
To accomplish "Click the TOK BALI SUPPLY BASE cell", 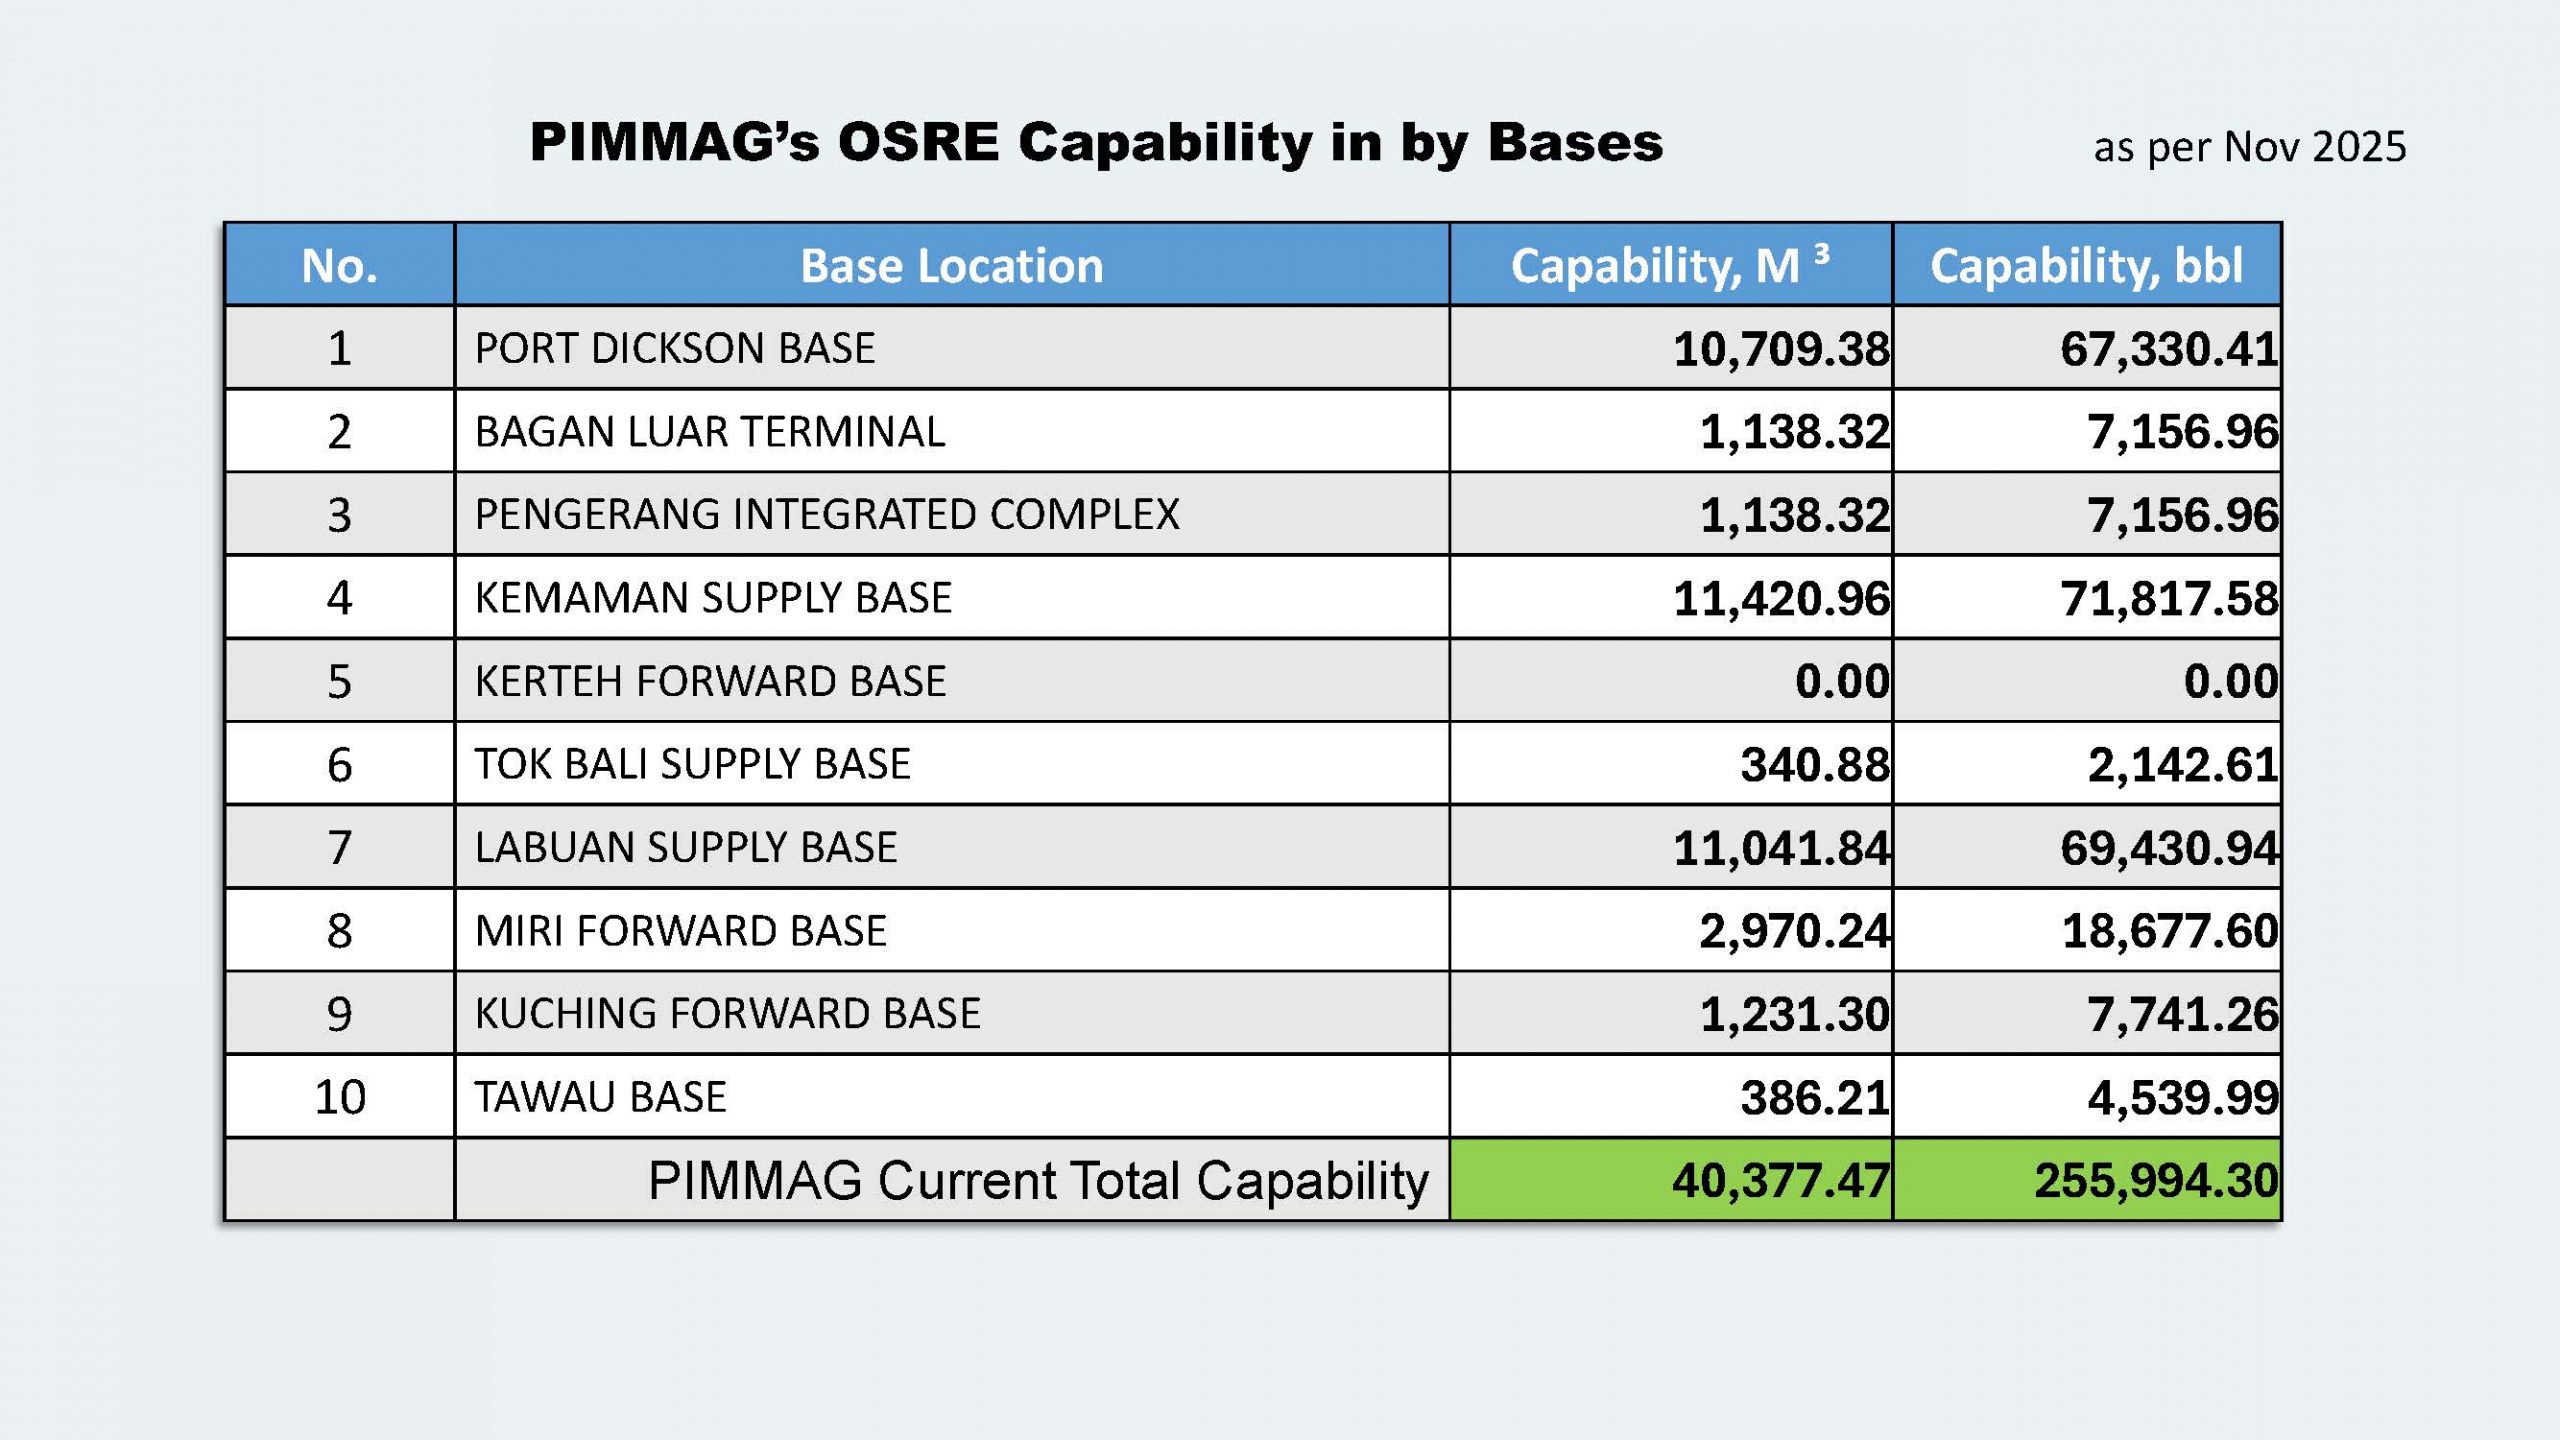I will 692,764.
